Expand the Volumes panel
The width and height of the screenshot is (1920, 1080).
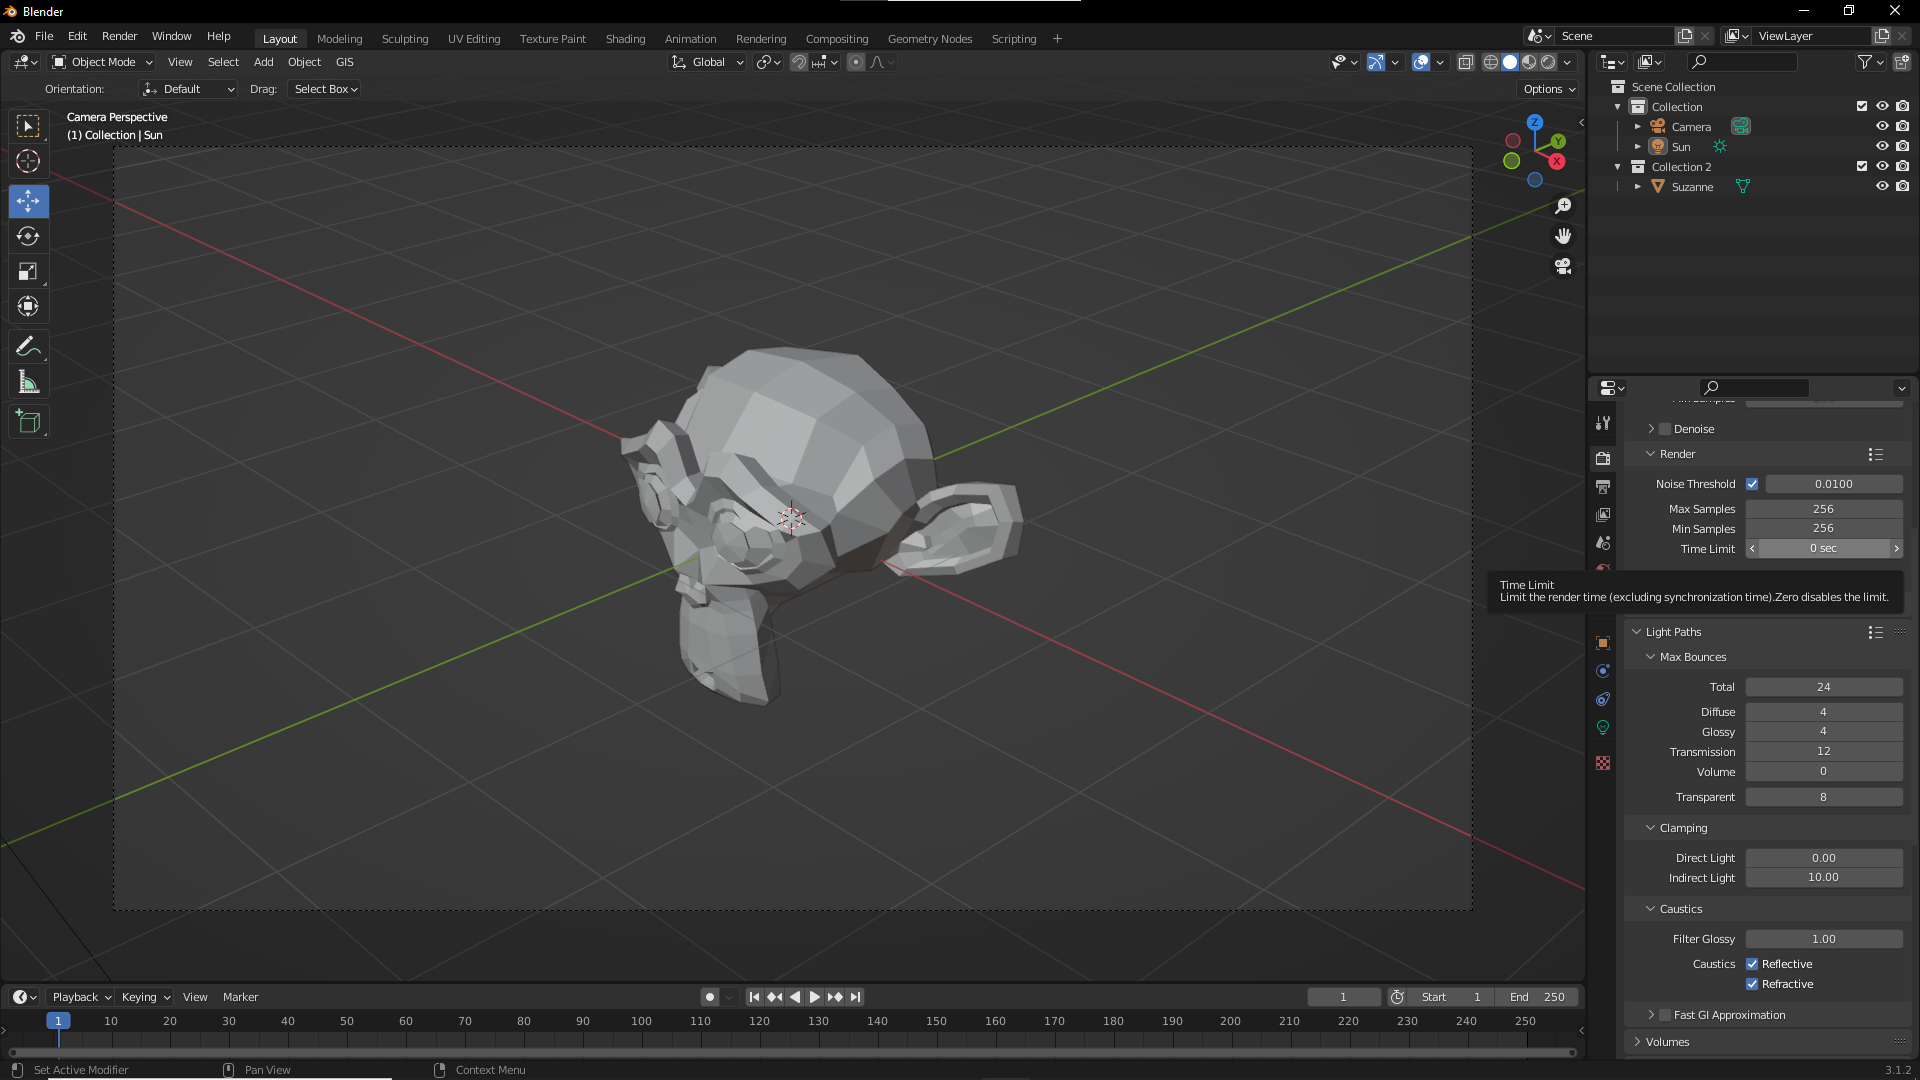pos(1667,1042)
